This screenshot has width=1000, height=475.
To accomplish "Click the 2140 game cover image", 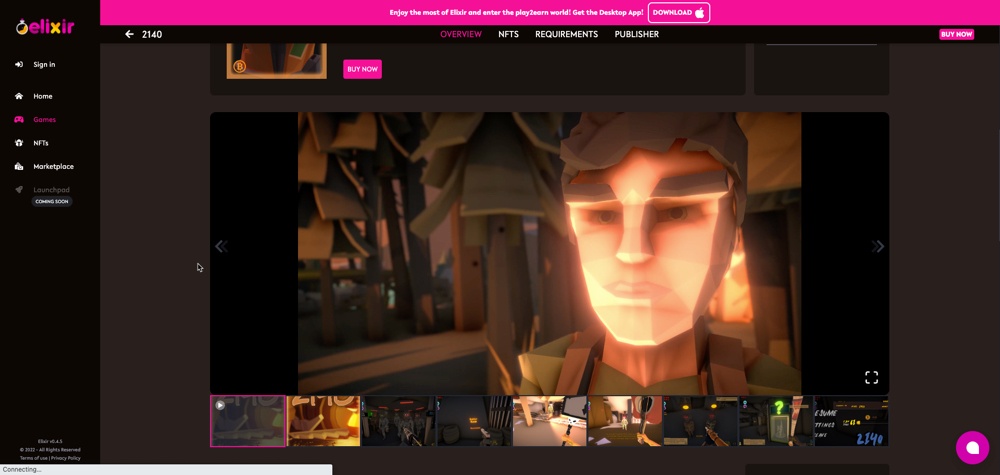I will point(276,61).
